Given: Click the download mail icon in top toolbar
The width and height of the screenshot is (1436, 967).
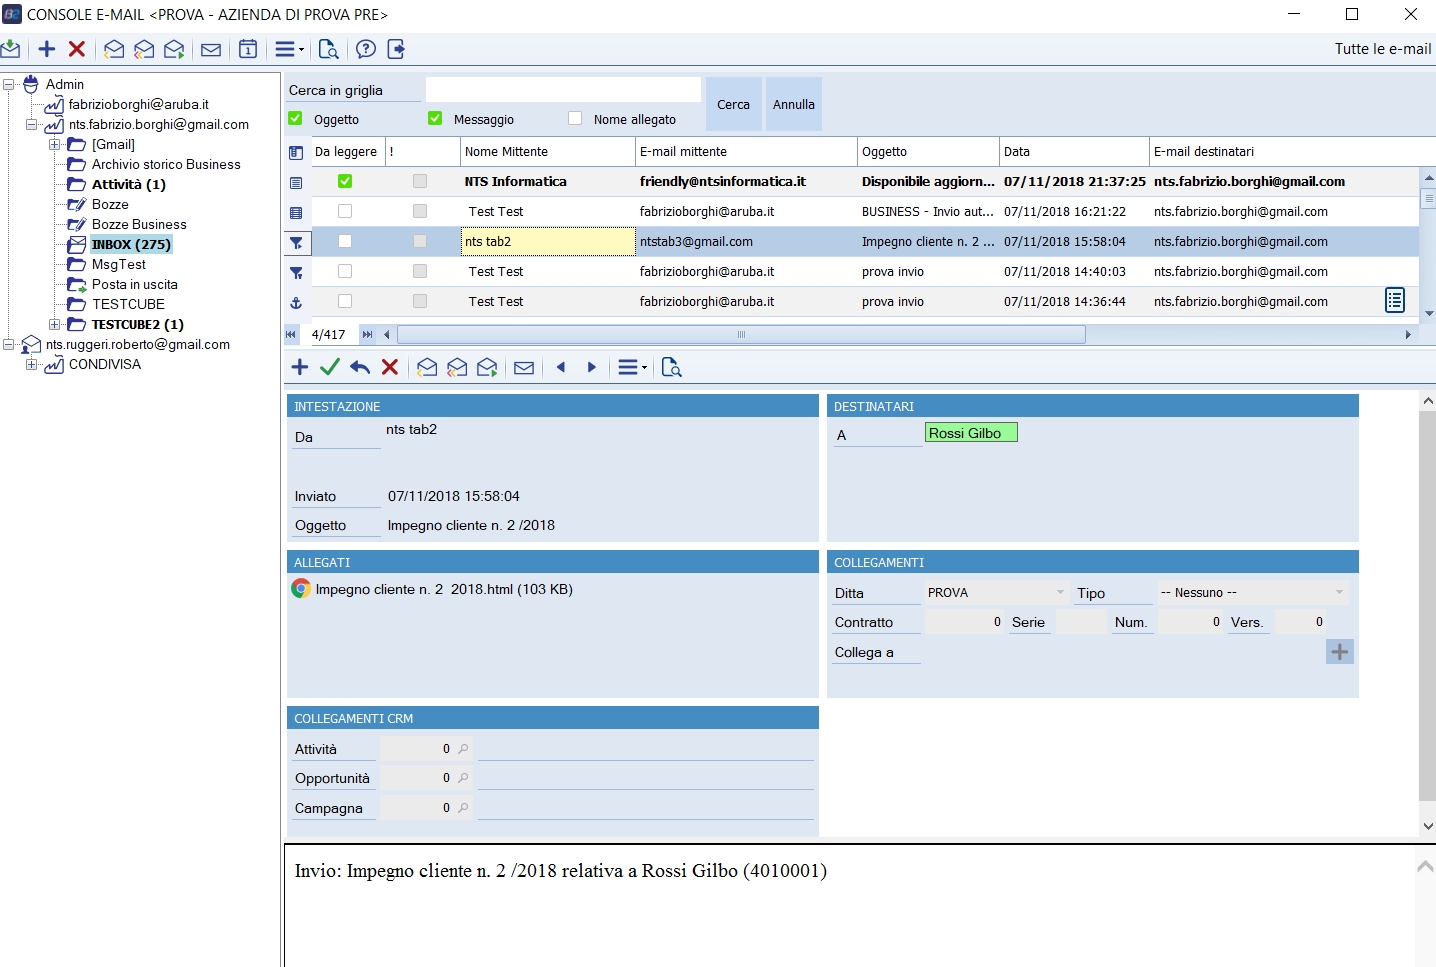Looking at the screenshot, I should click(x=11, y=49).
